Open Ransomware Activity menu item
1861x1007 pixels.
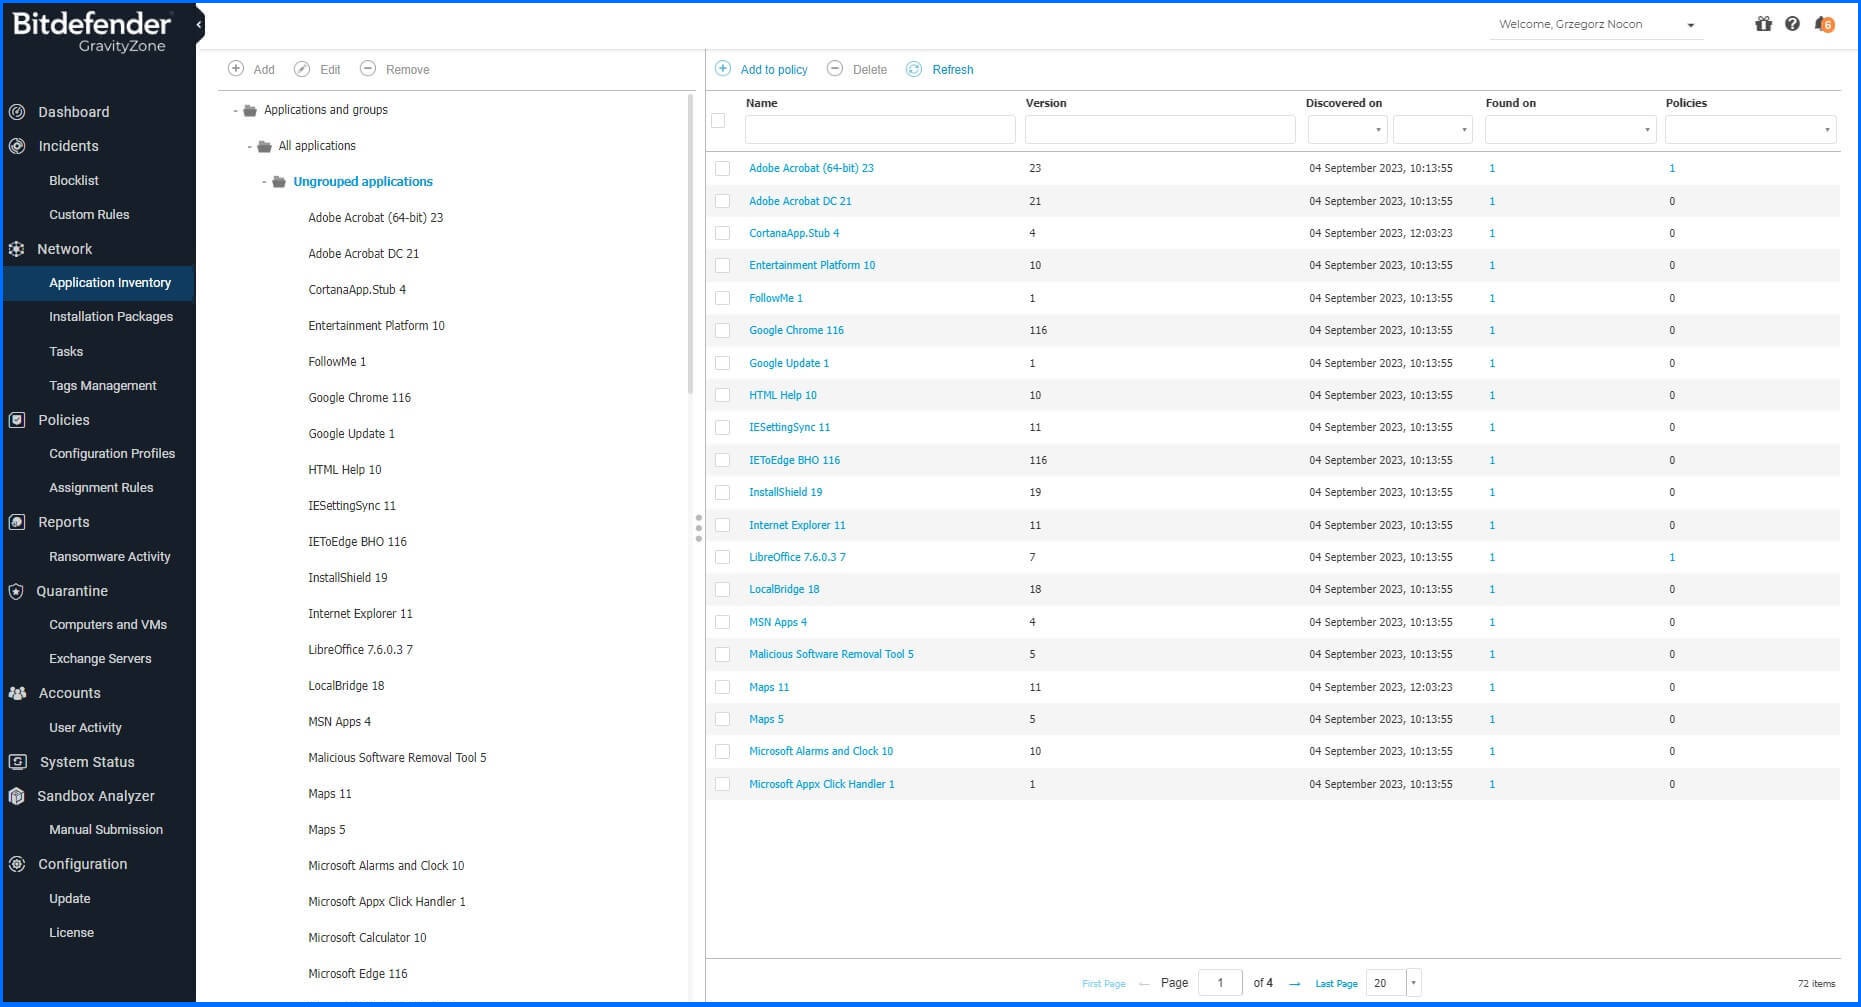coord(110,557)
